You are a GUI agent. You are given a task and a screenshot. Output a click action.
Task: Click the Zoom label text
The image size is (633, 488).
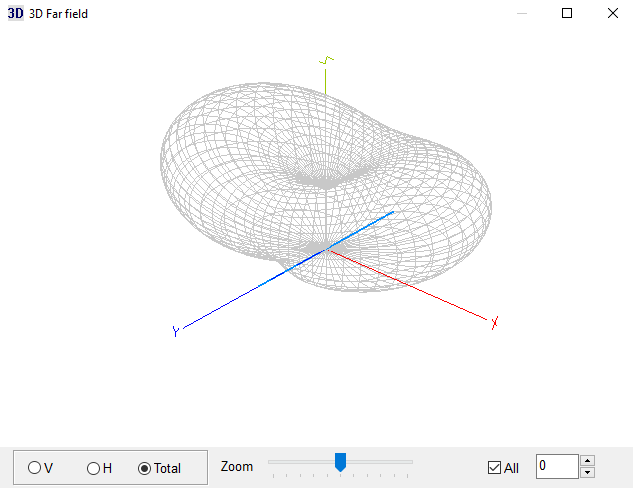[x=237, y=467]
